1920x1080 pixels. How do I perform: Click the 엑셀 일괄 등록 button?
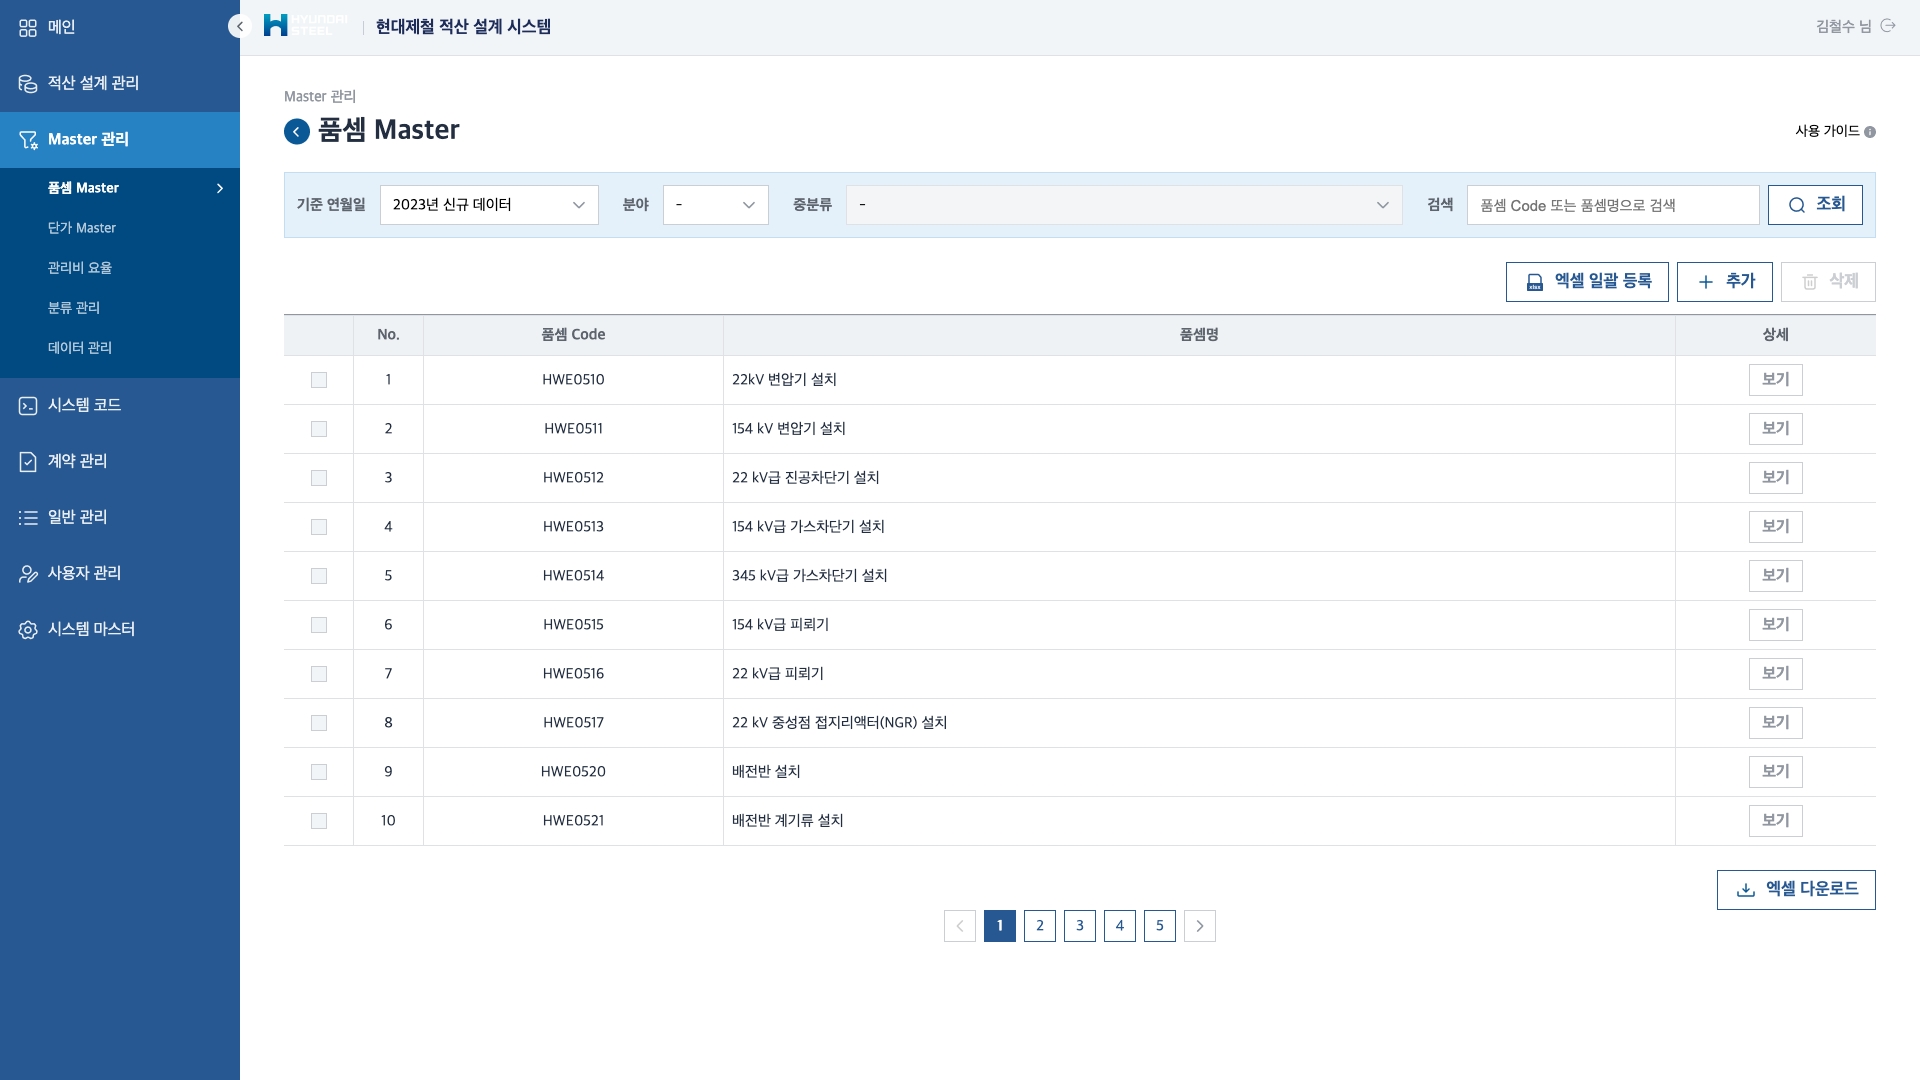pyautogui.click(x=1587, y=282)
